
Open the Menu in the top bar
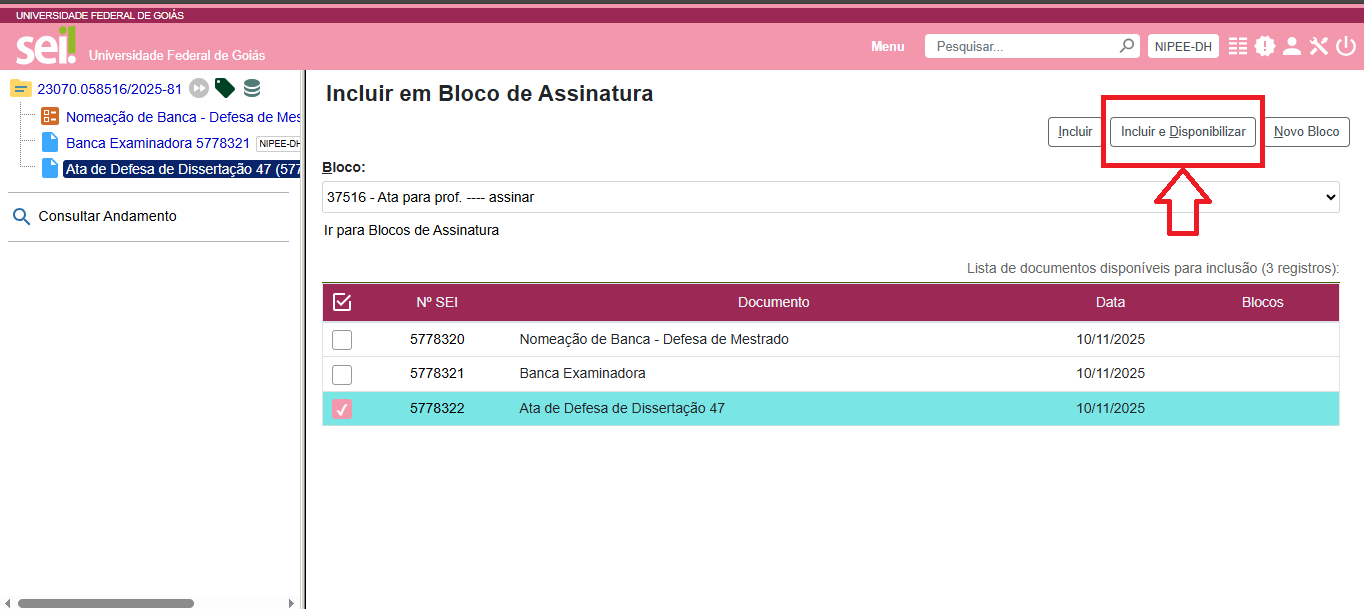(x=887, y=46)
